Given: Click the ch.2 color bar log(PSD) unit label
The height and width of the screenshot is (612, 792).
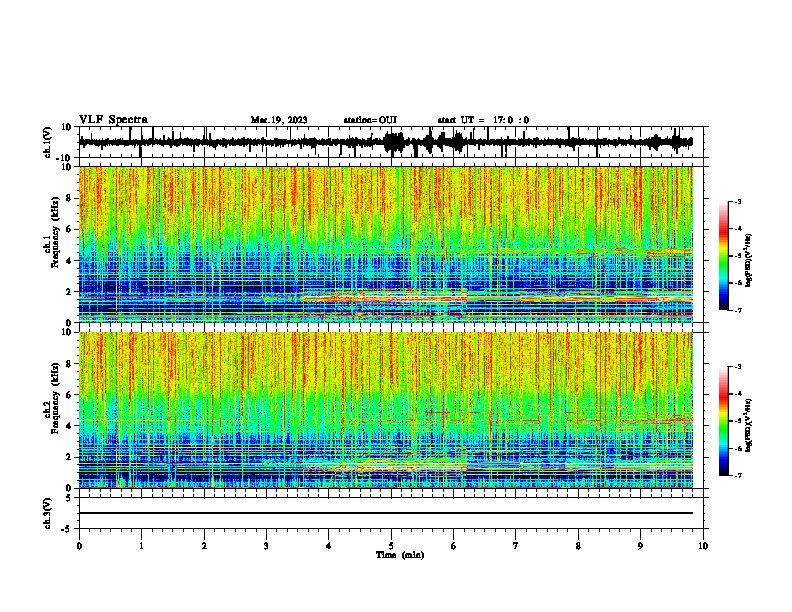Looking at the screenshot, I should tap(748, 425).
